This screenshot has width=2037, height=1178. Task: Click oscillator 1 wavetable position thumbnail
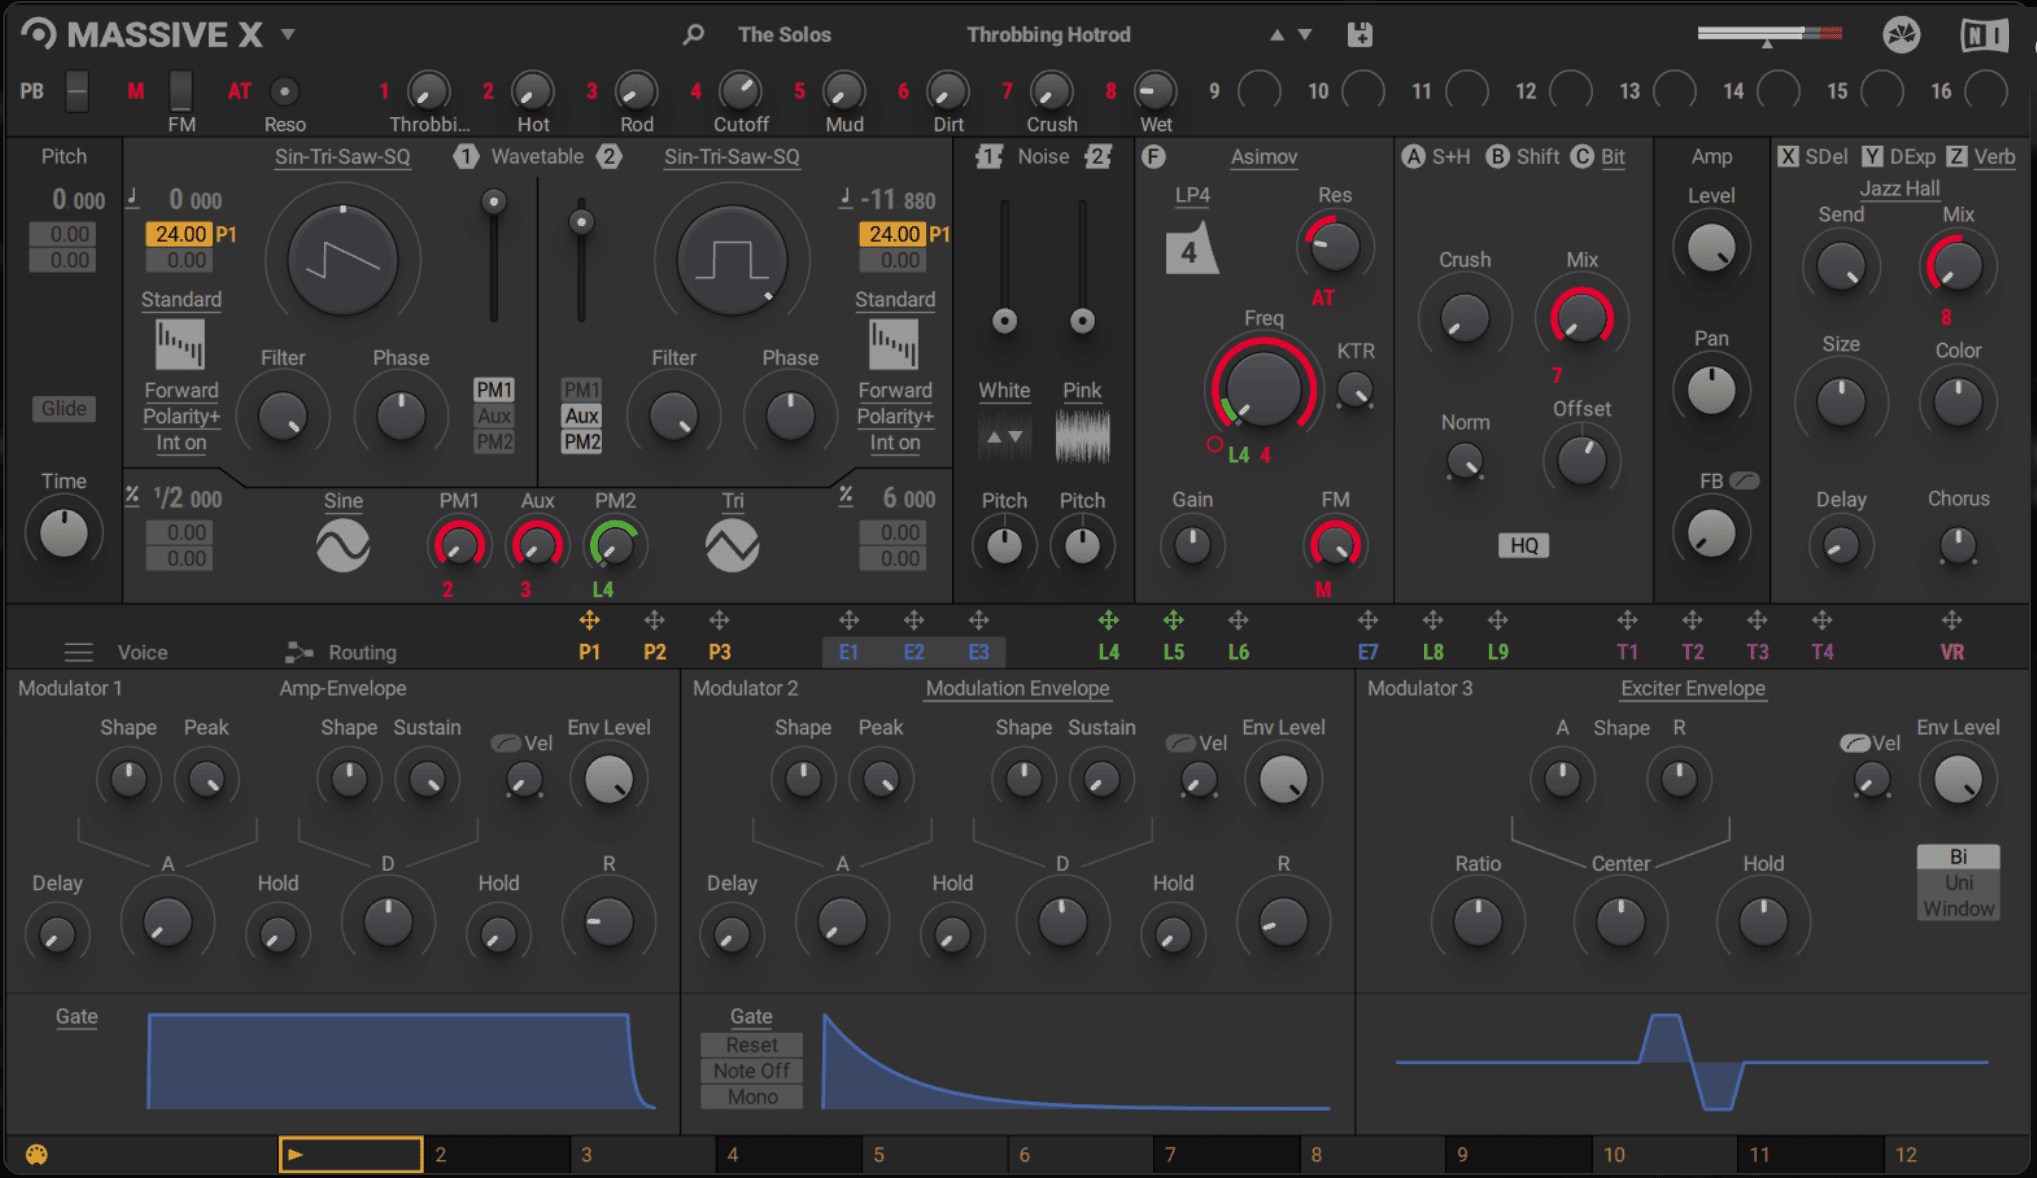180,344
